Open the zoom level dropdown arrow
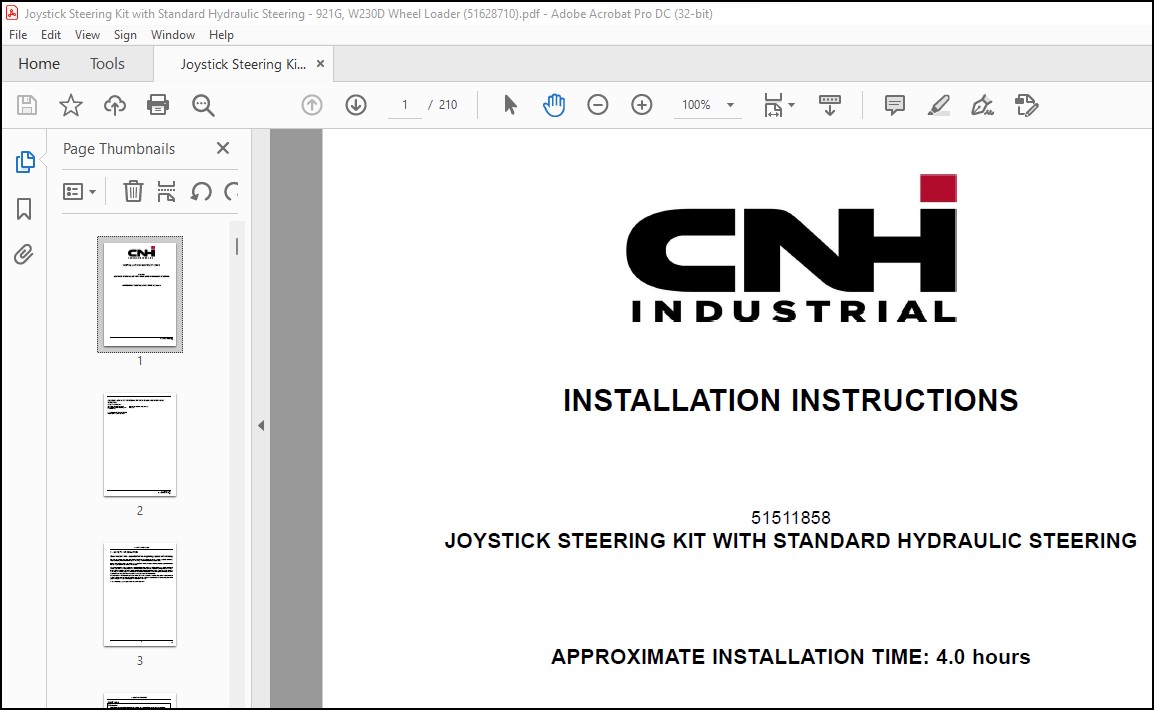 730,105
